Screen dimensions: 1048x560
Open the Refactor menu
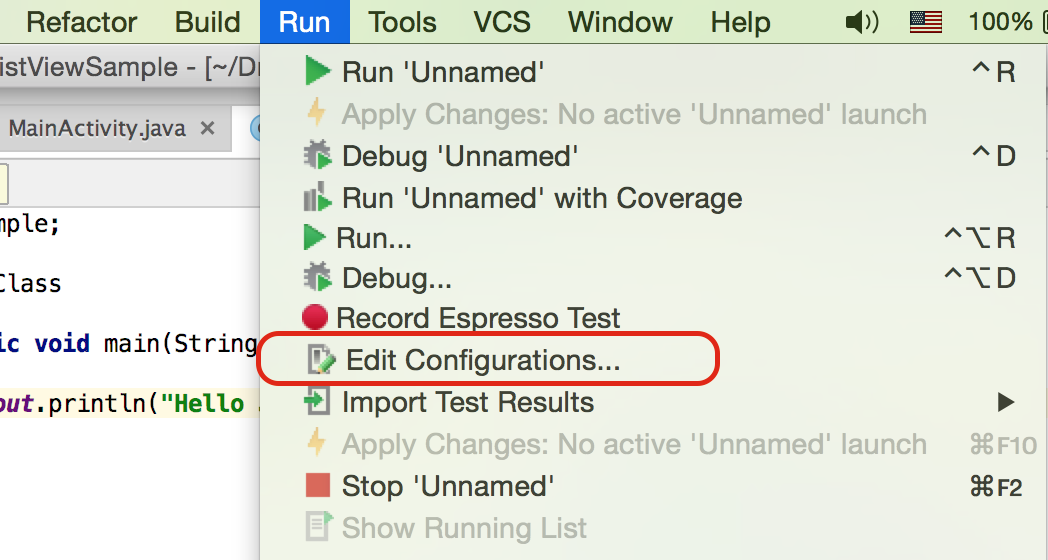(82, 22)
